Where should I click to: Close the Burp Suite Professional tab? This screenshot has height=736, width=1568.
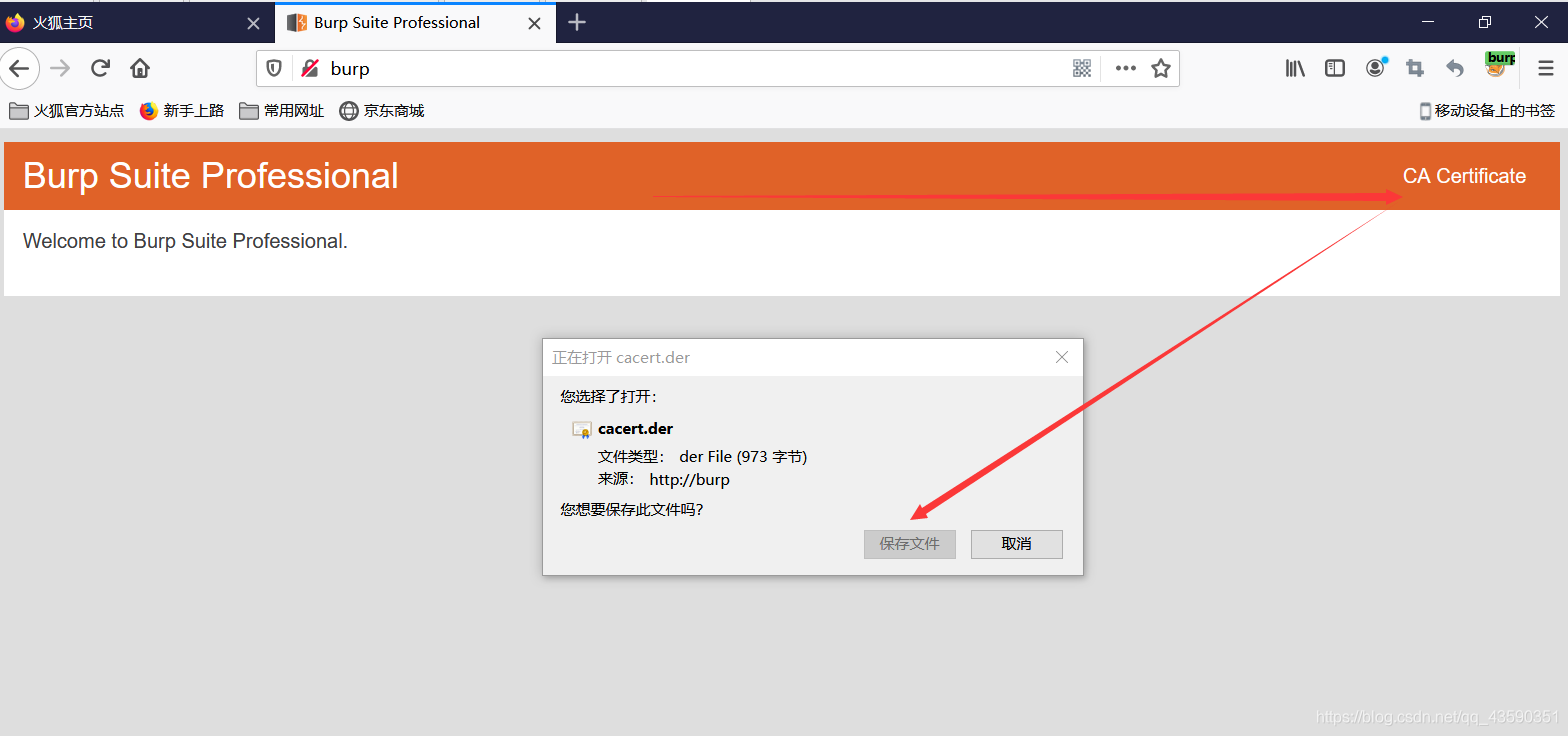point(535,23)
